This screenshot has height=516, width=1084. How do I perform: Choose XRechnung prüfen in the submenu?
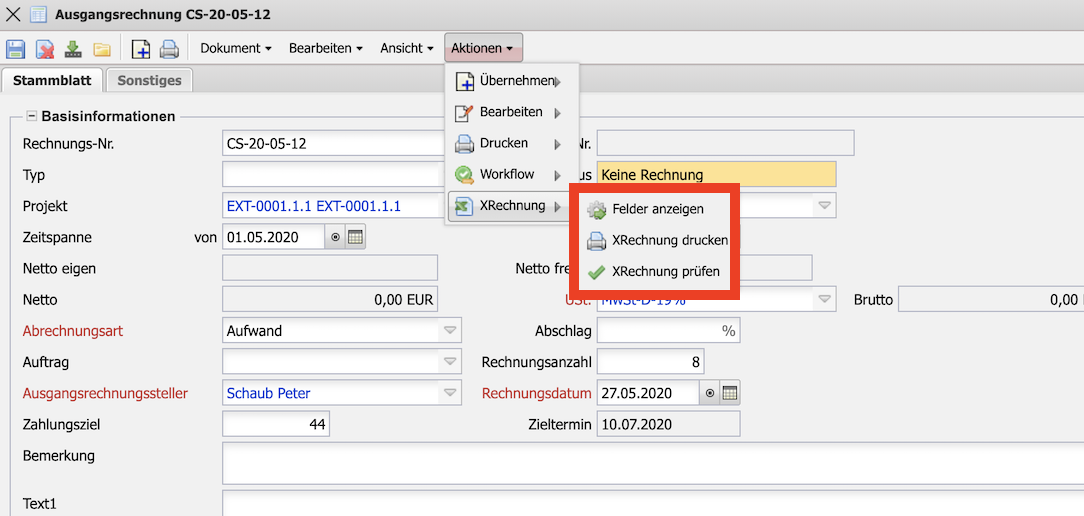point(665,271)
